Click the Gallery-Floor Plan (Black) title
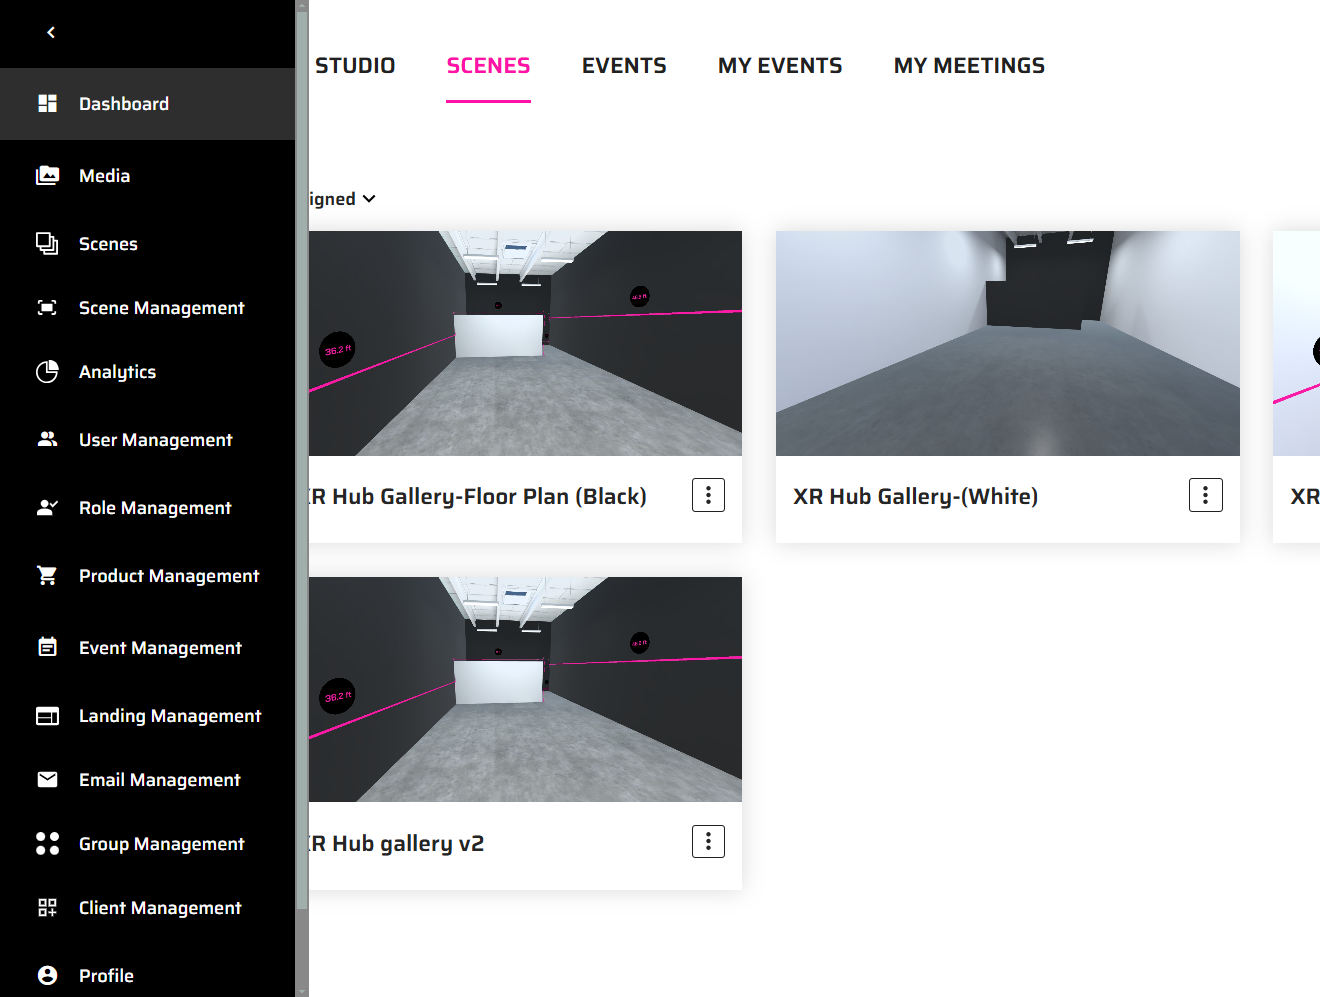This screenshot has height=997, width=1320. 478,497
